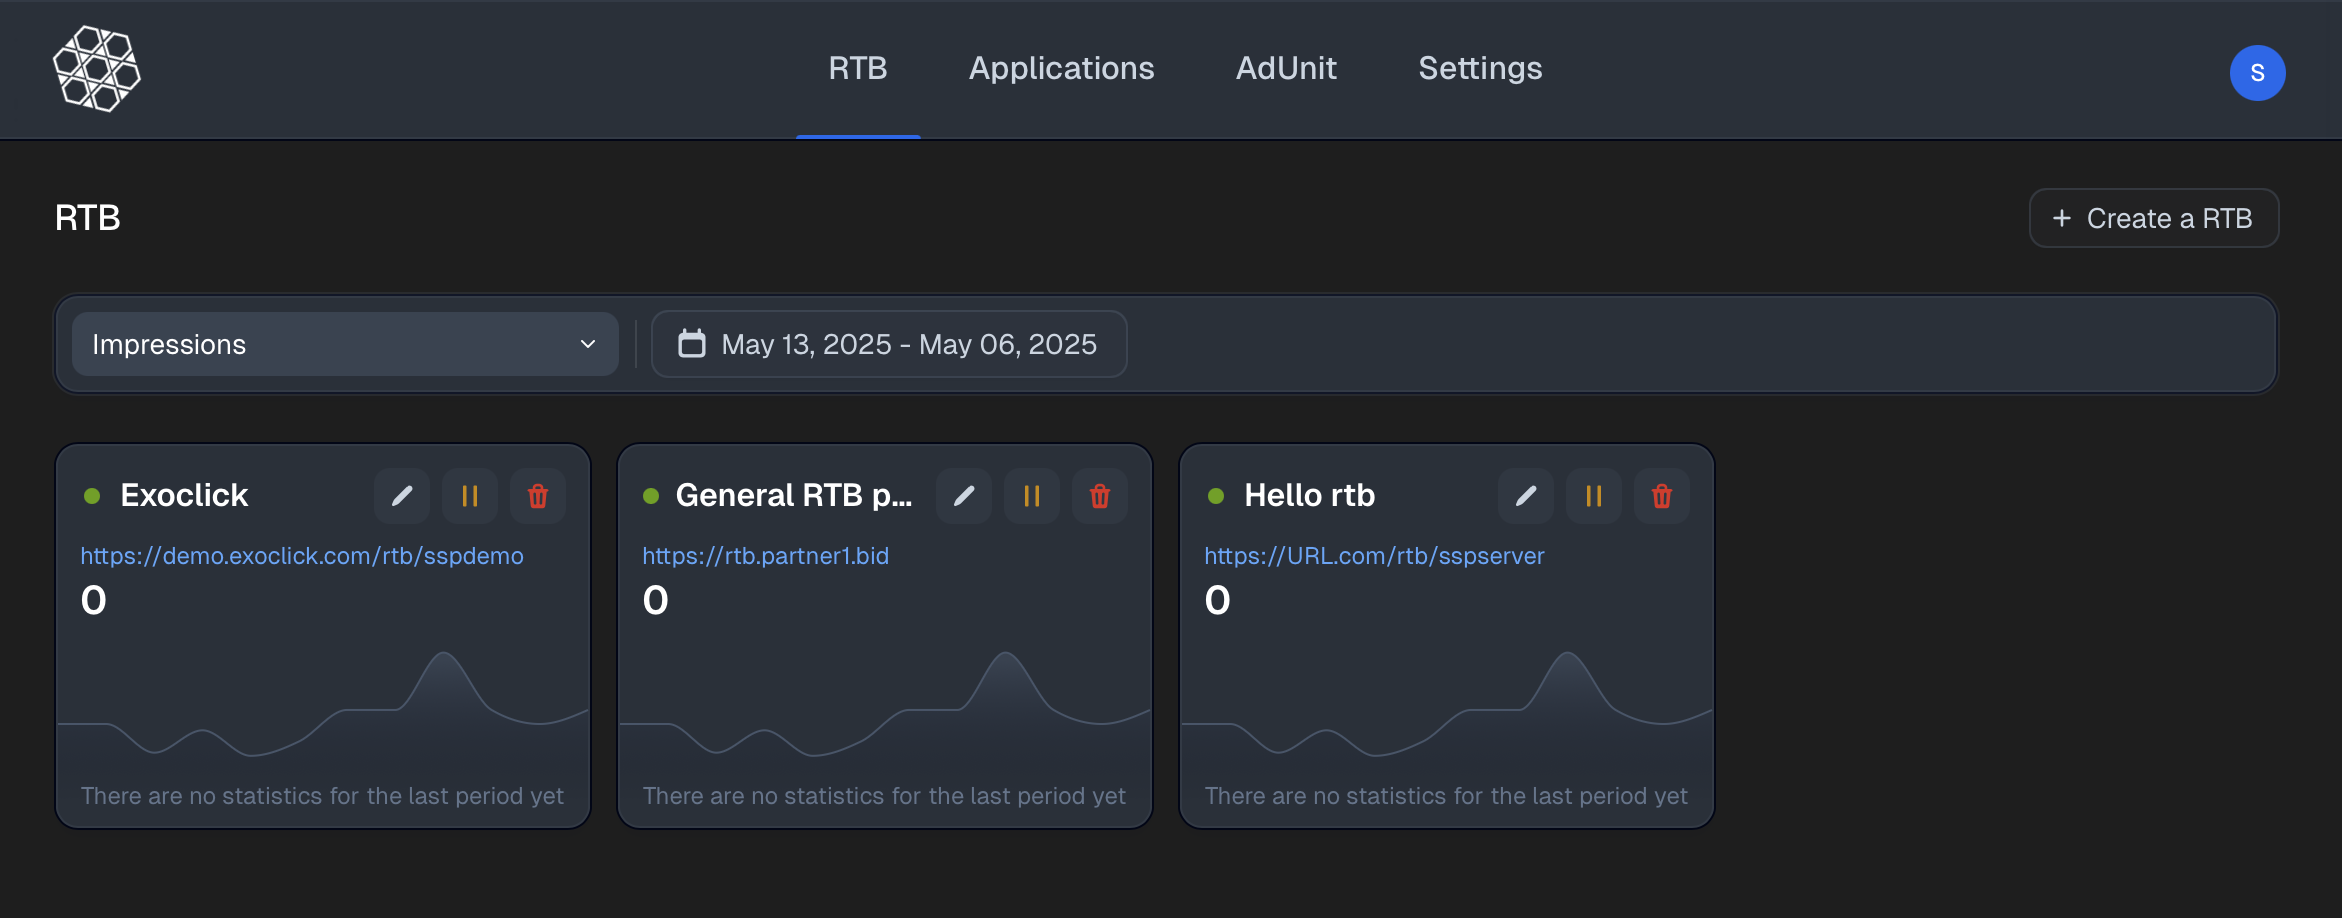
Task: Open the demo.exoclick.com endpoint link
Action: point(302,556)
